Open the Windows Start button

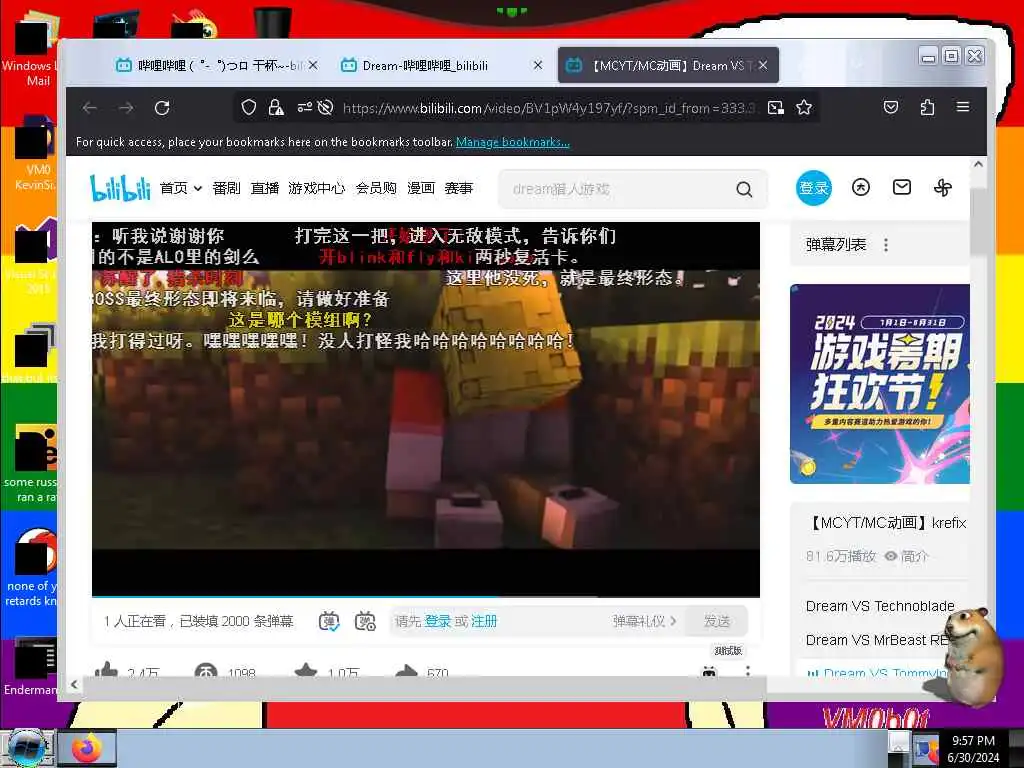click(x=26, y=748)
